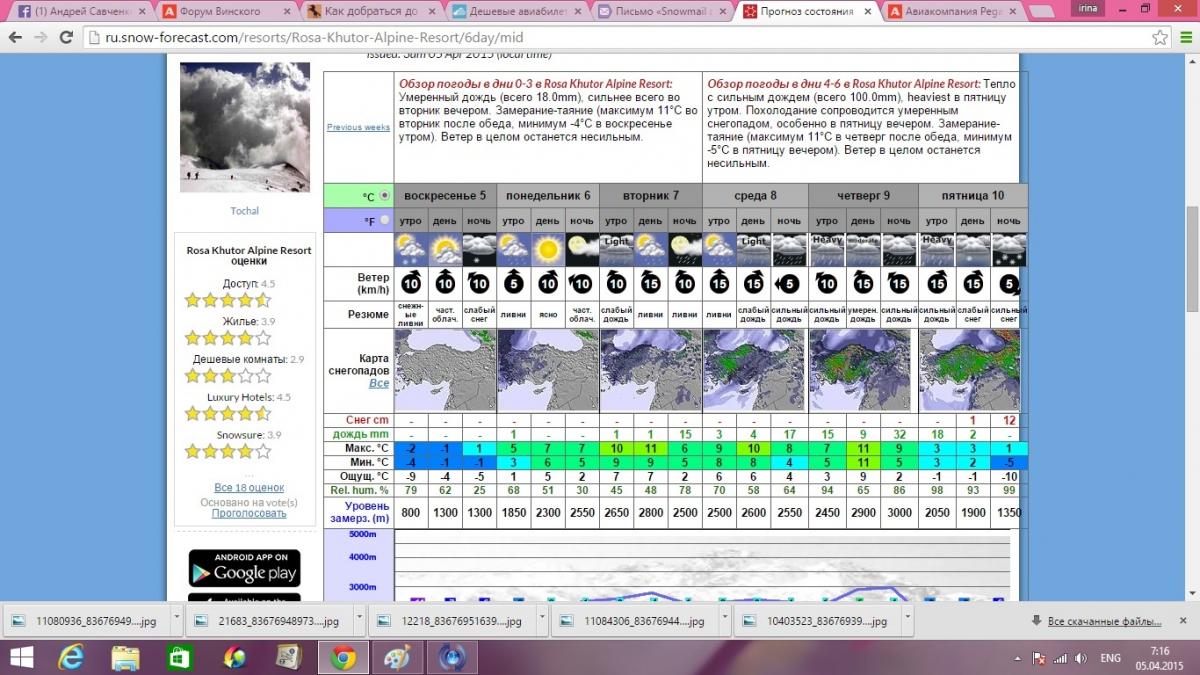Open the Все link under Карта снегопадов
Viewport: 1200px width, 675px height.
pyautogui.click(x=379, y=383)
